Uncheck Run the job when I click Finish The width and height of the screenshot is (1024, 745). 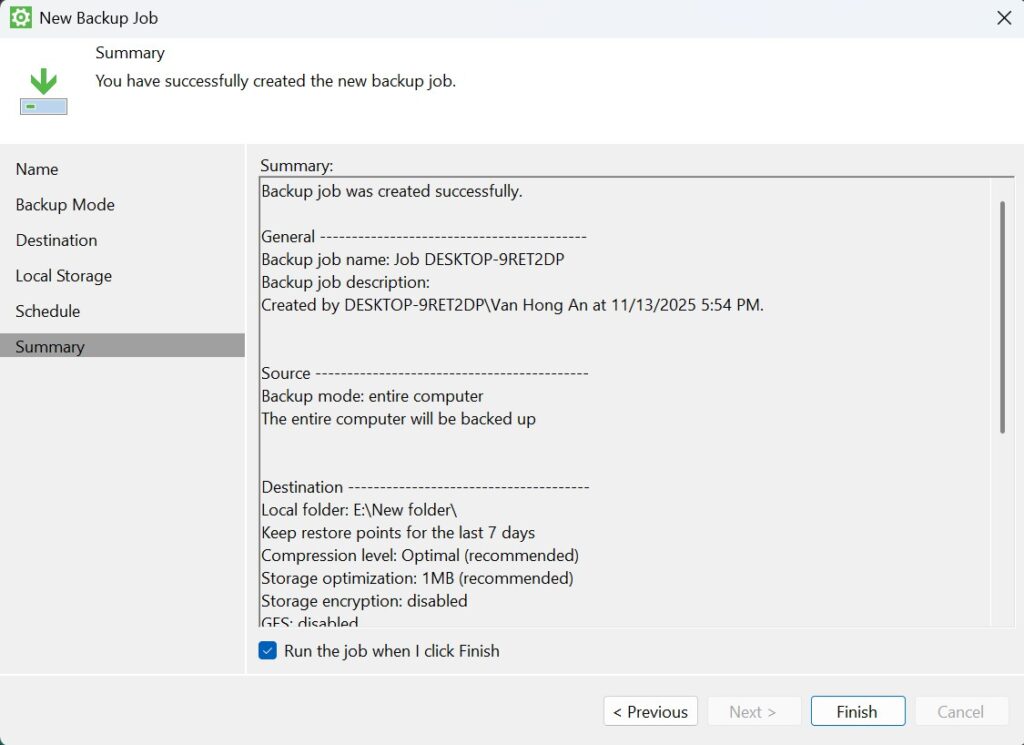tap(268, 651)
